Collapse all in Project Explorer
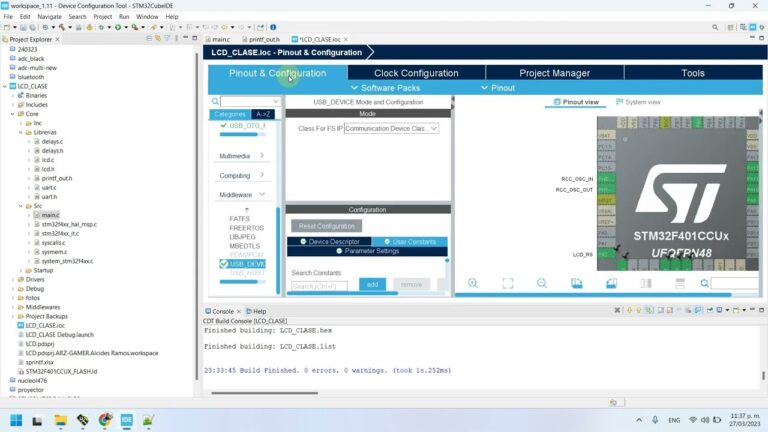The width and height of the screenshot is (768, 432). coord(149,39)
